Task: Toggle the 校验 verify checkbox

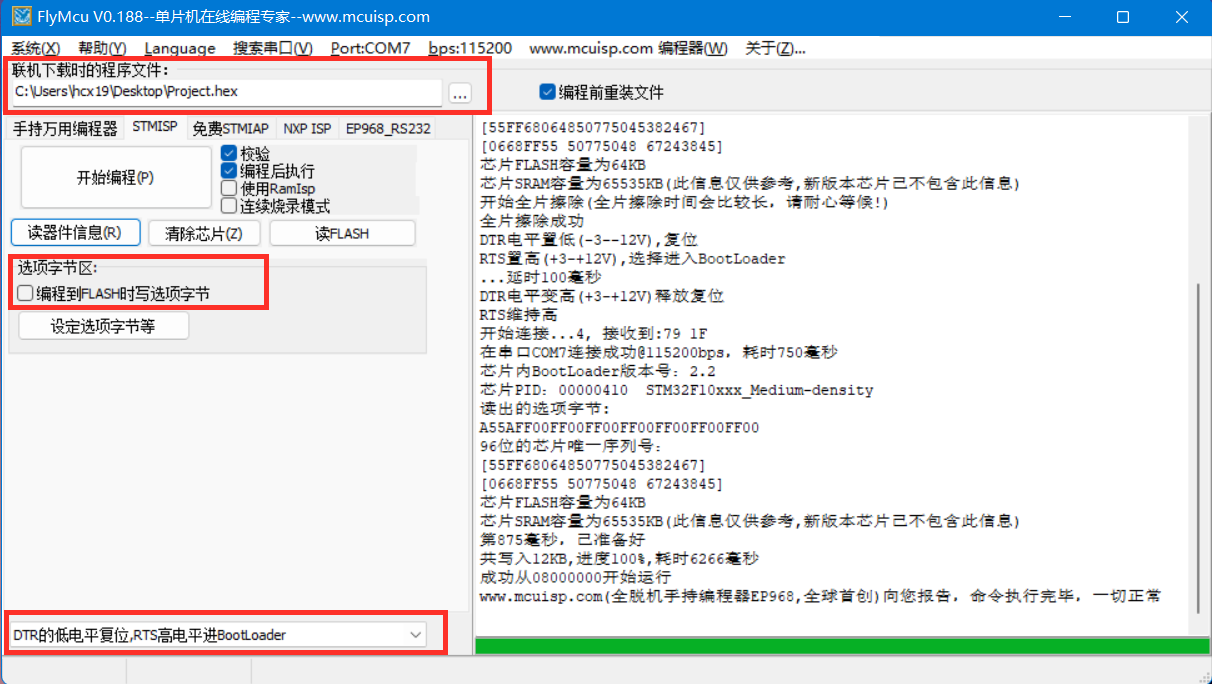Action: tap(229, 154)
